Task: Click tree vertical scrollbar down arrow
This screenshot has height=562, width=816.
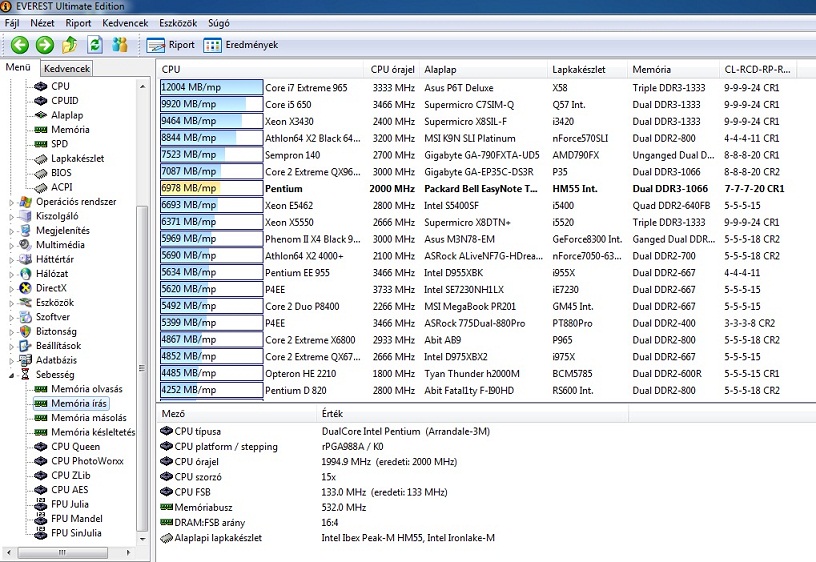Action: tap(143, 539)
